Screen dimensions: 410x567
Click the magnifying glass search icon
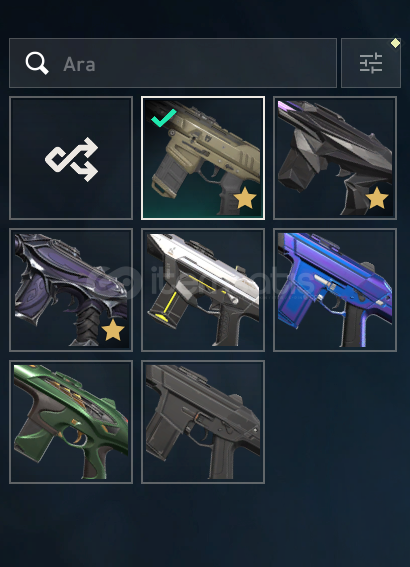37,63
